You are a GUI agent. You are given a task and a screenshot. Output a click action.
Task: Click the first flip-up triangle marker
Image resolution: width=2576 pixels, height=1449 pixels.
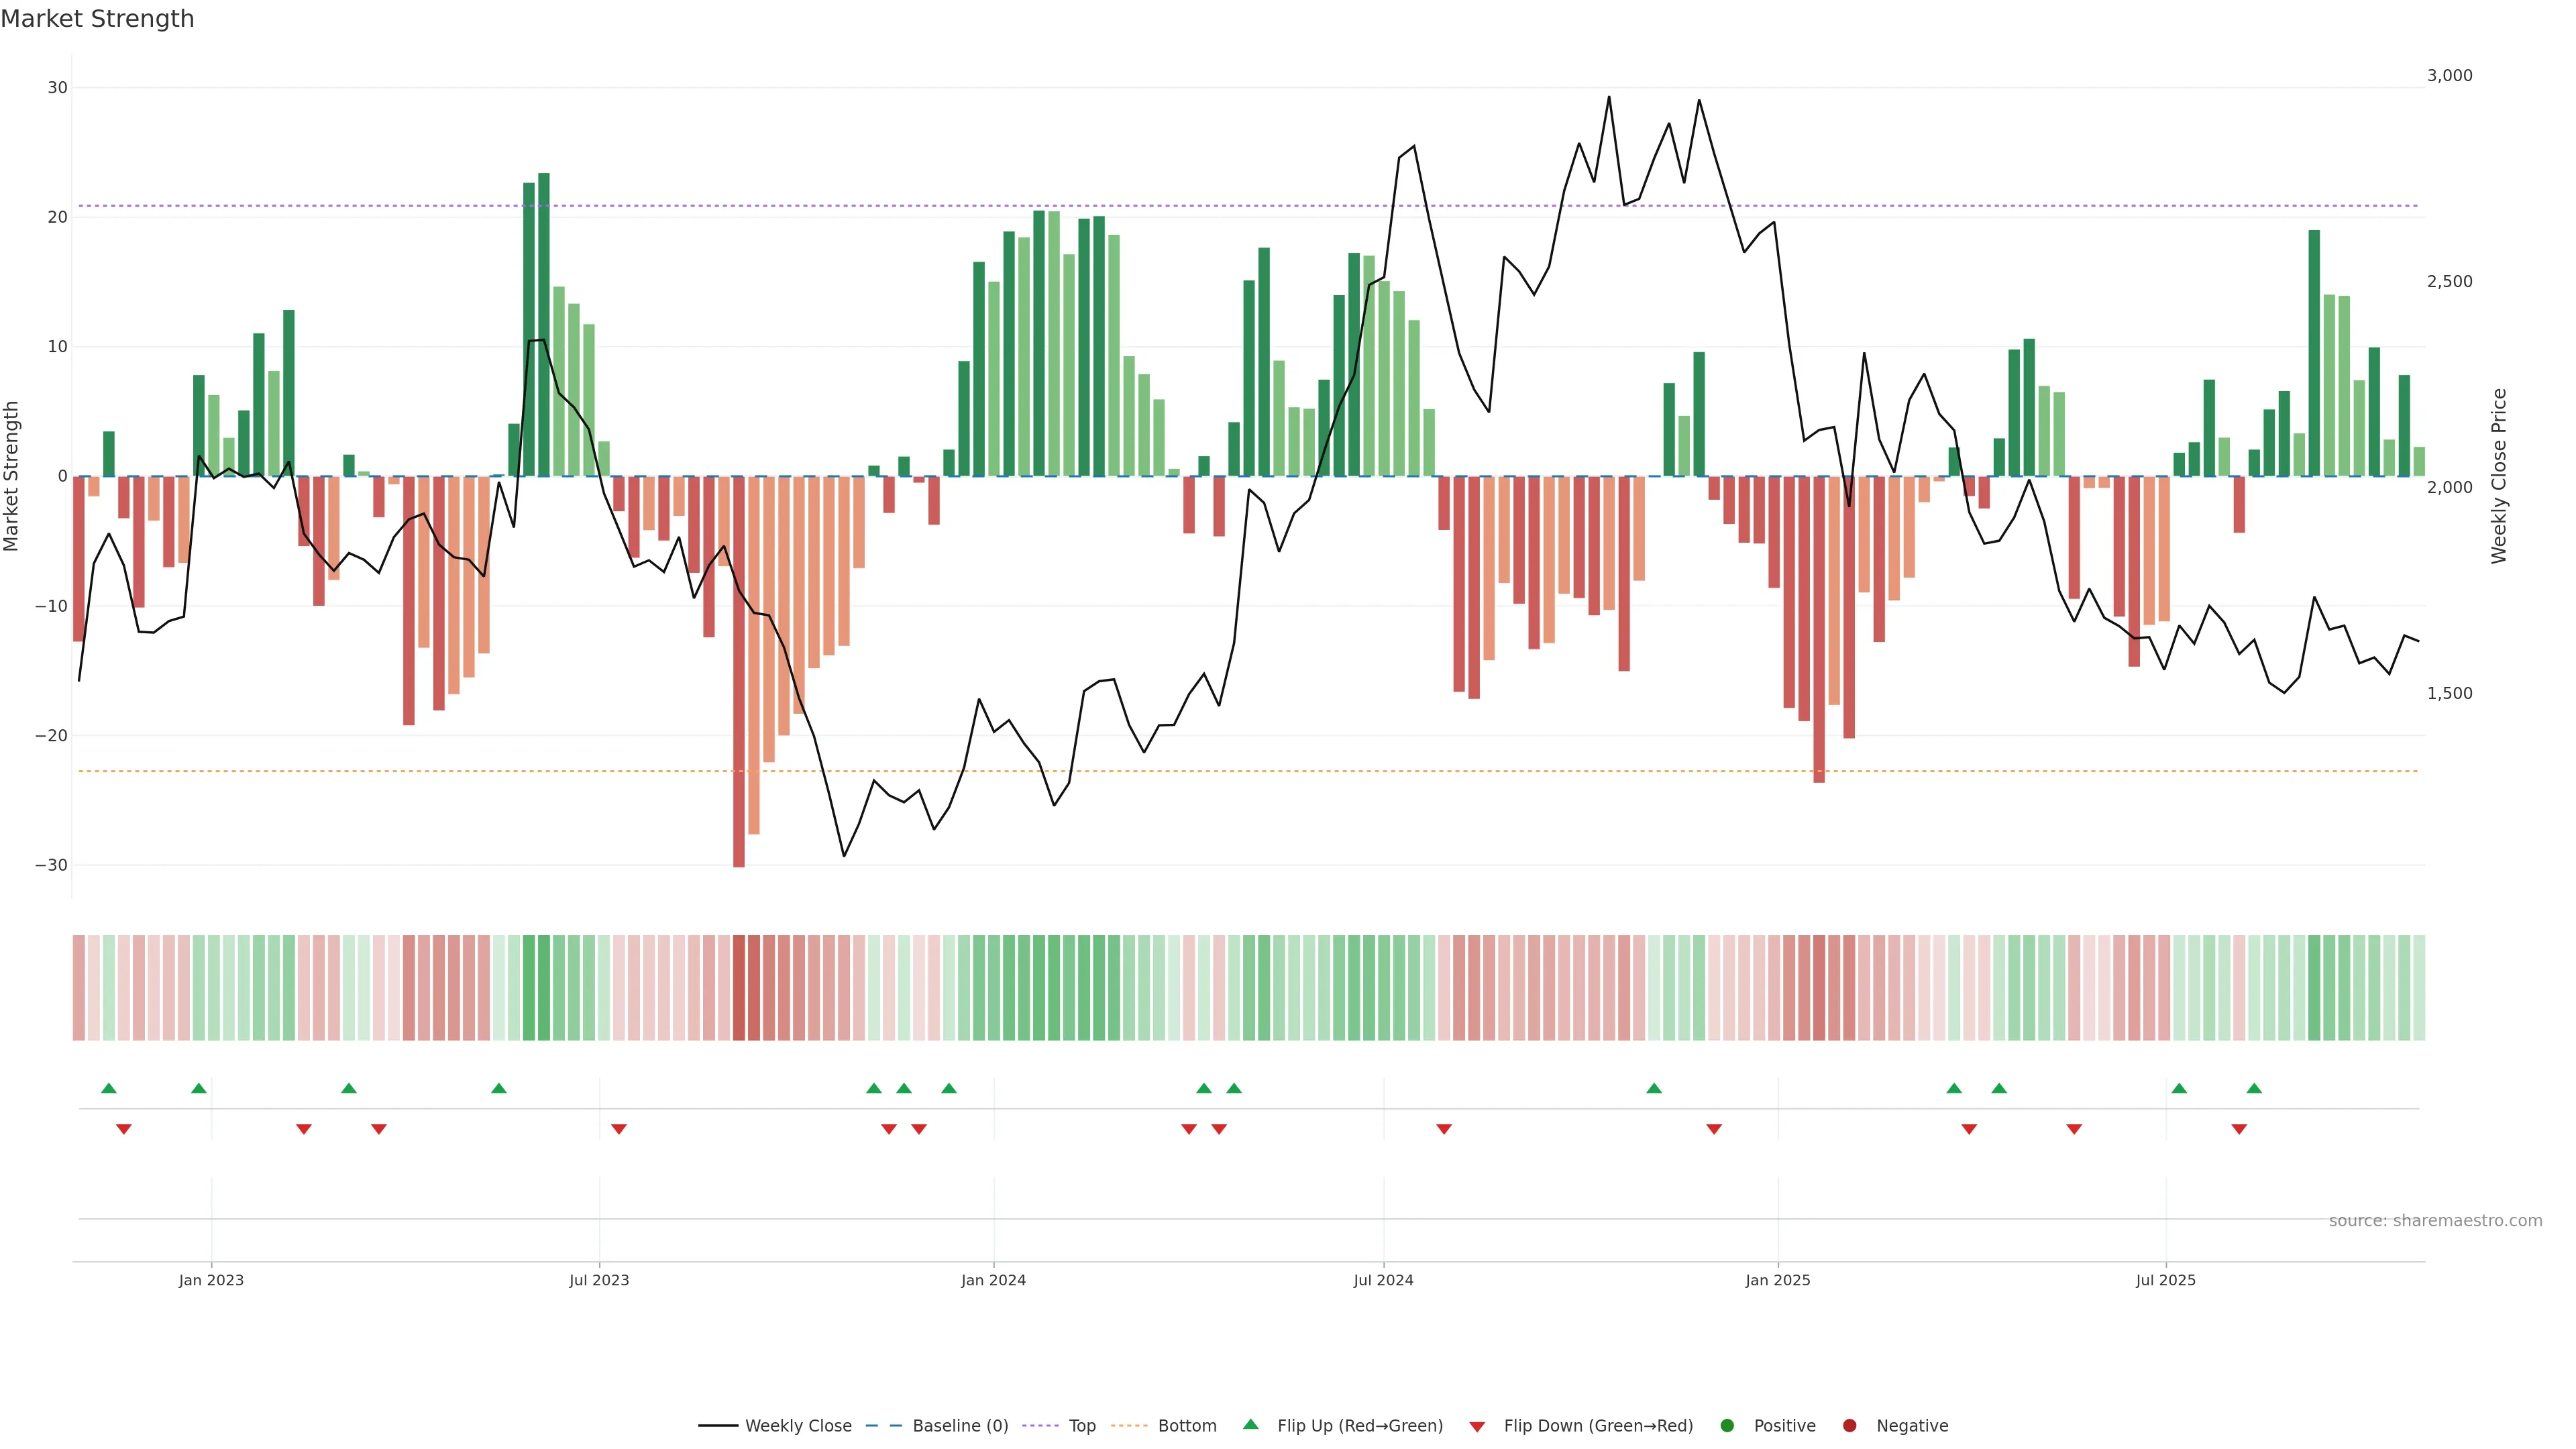109,1088
